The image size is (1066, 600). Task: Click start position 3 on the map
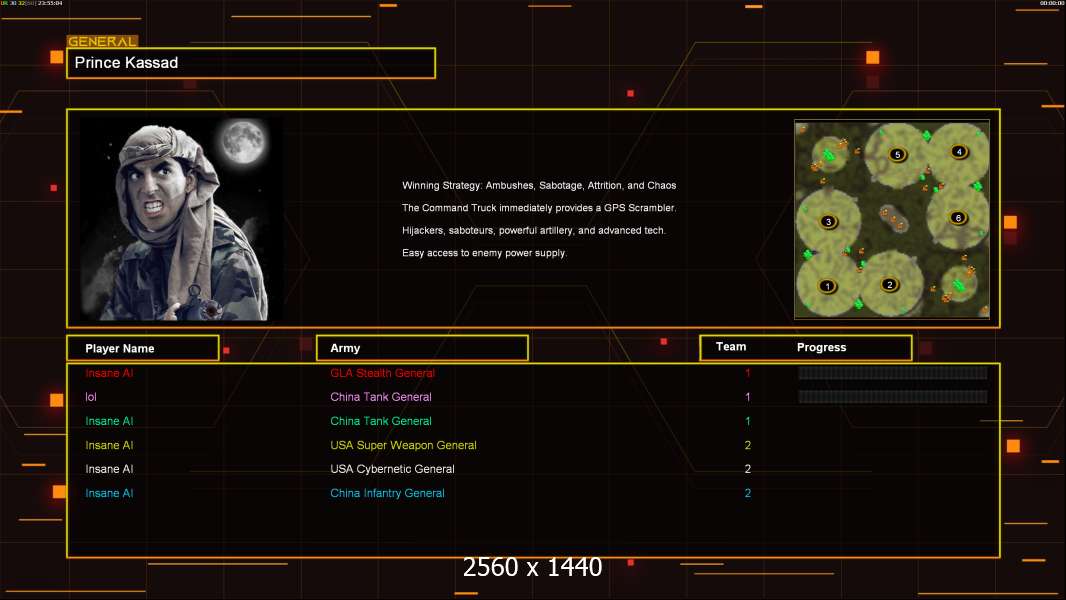pyautogui.click(x=828, y=222)
